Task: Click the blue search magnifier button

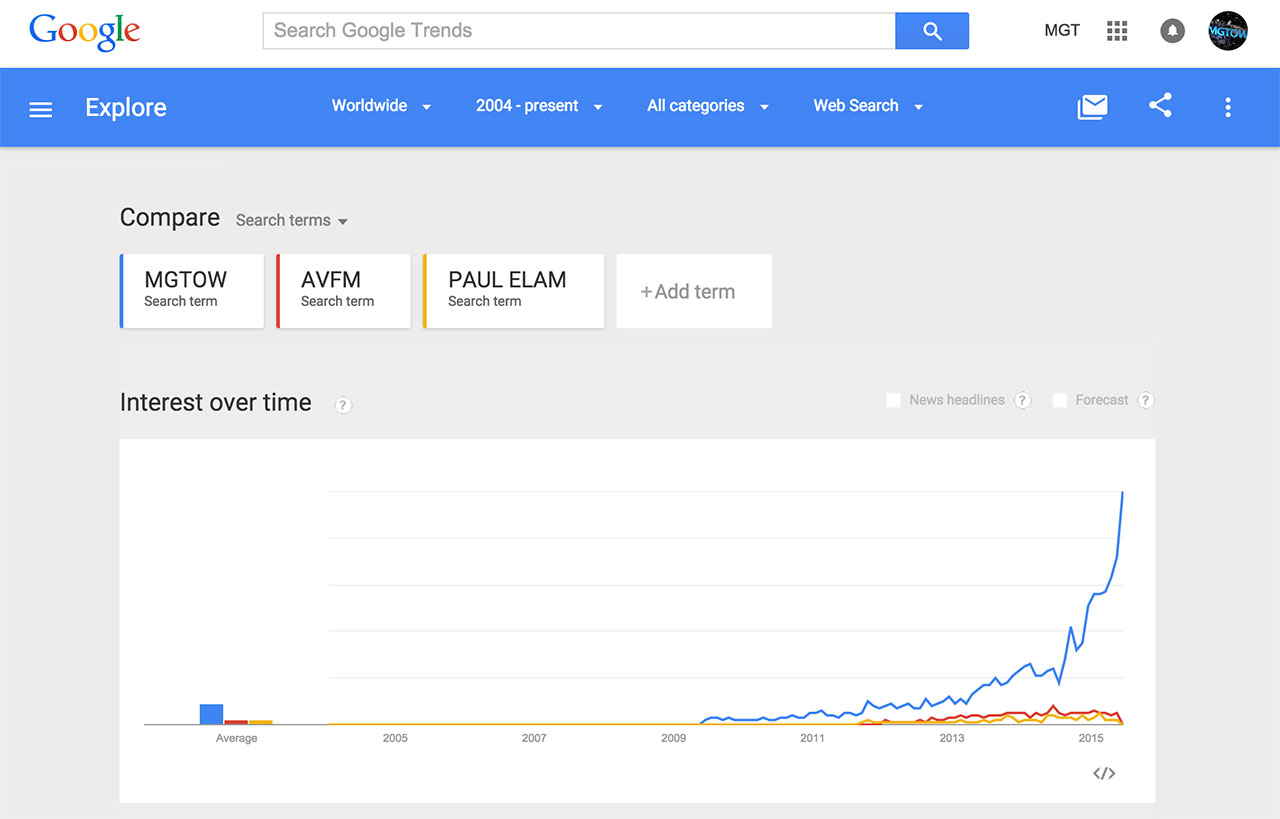Action: point(932,31)
